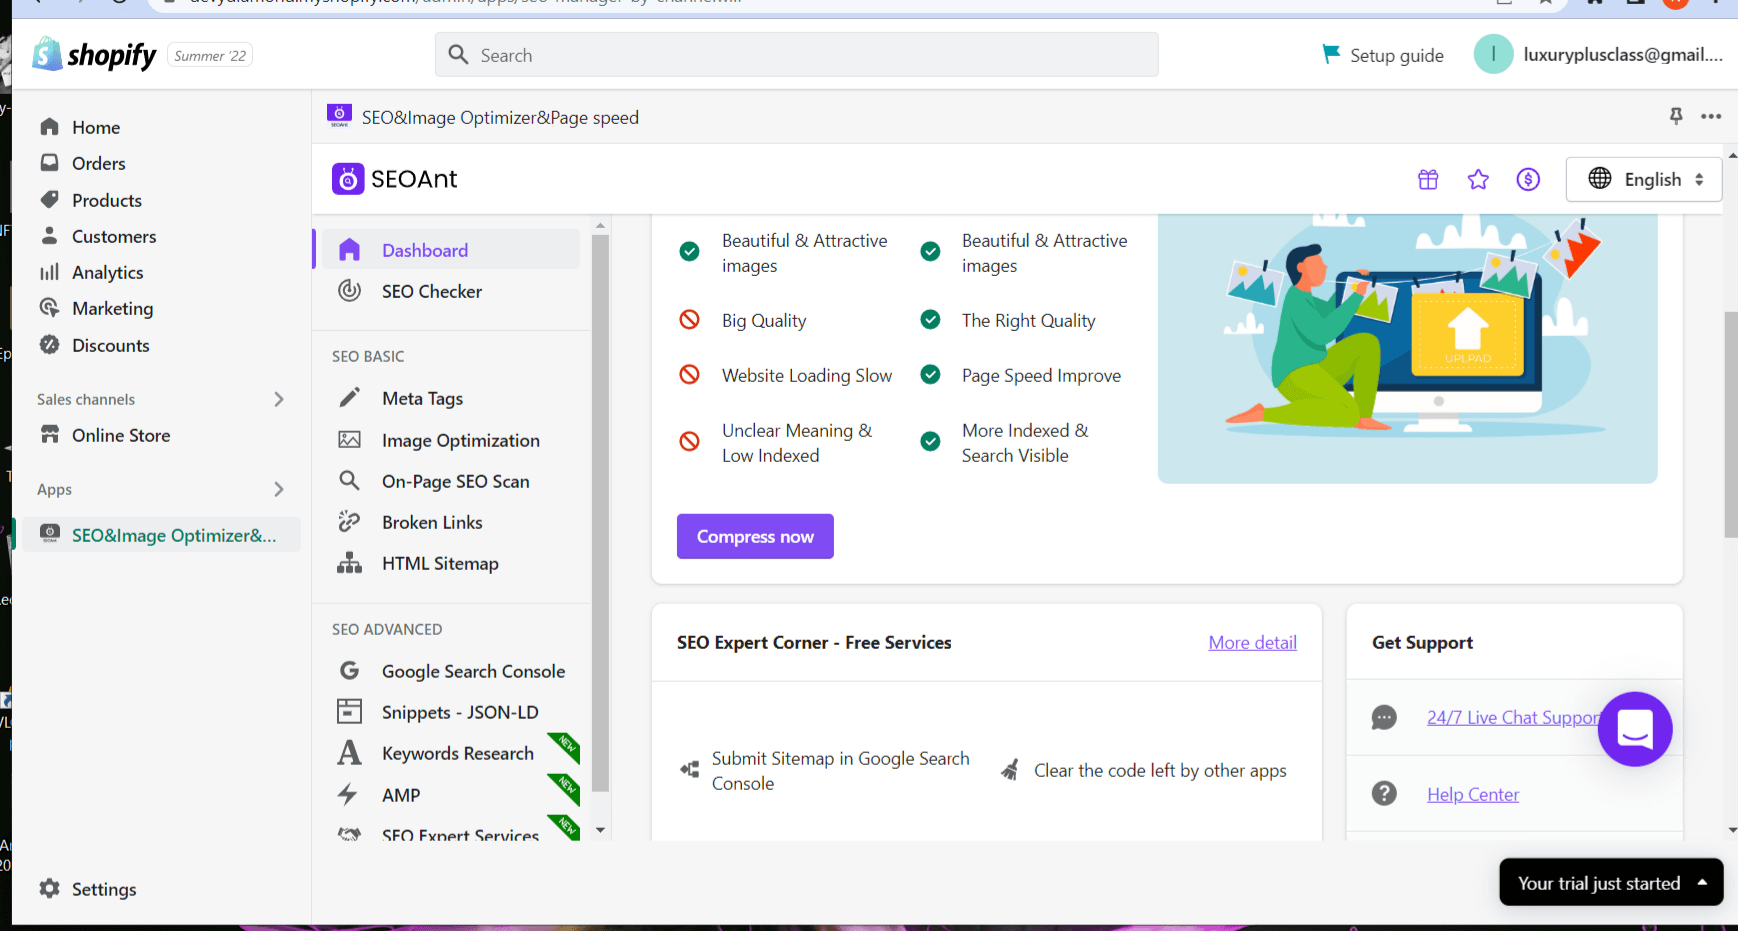The image size is (1738, 931).
Task: Open Image Optimization page
Action: [460, 440]
